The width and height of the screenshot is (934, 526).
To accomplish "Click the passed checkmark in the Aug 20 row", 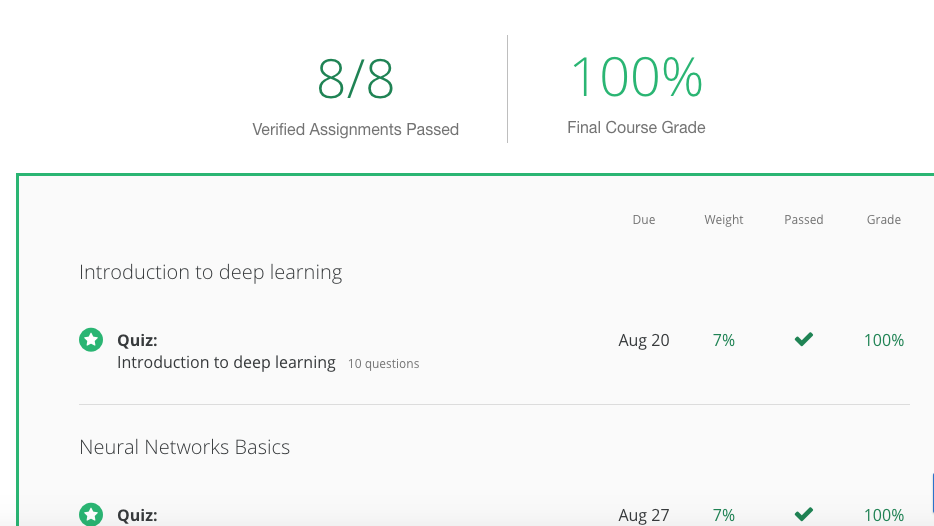I will 803,340.
